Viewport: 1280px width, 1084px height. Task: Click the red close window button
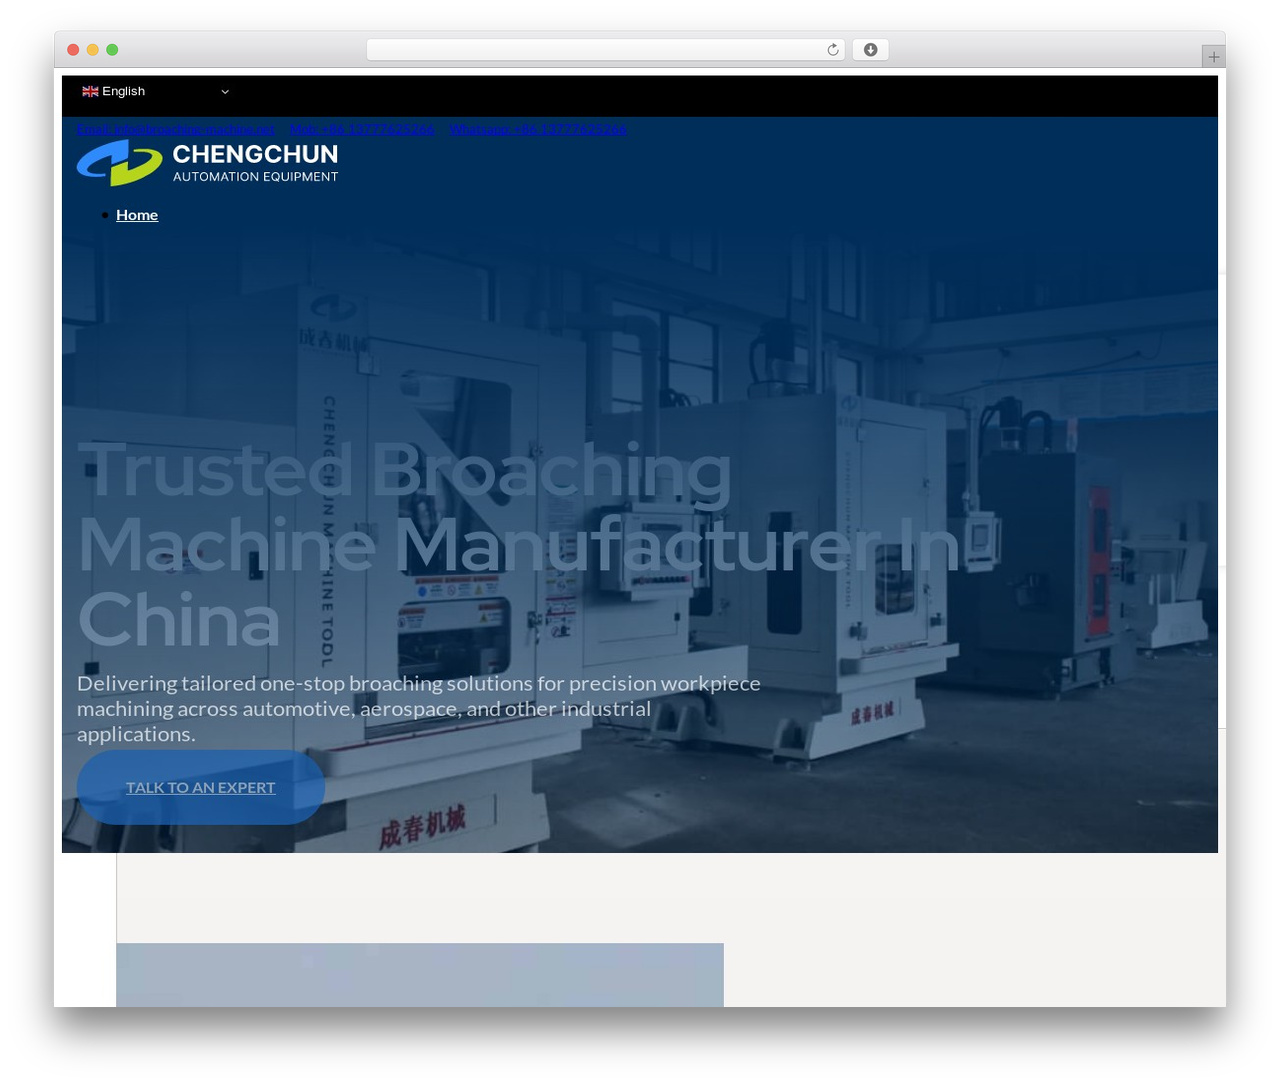coord(73,50)
